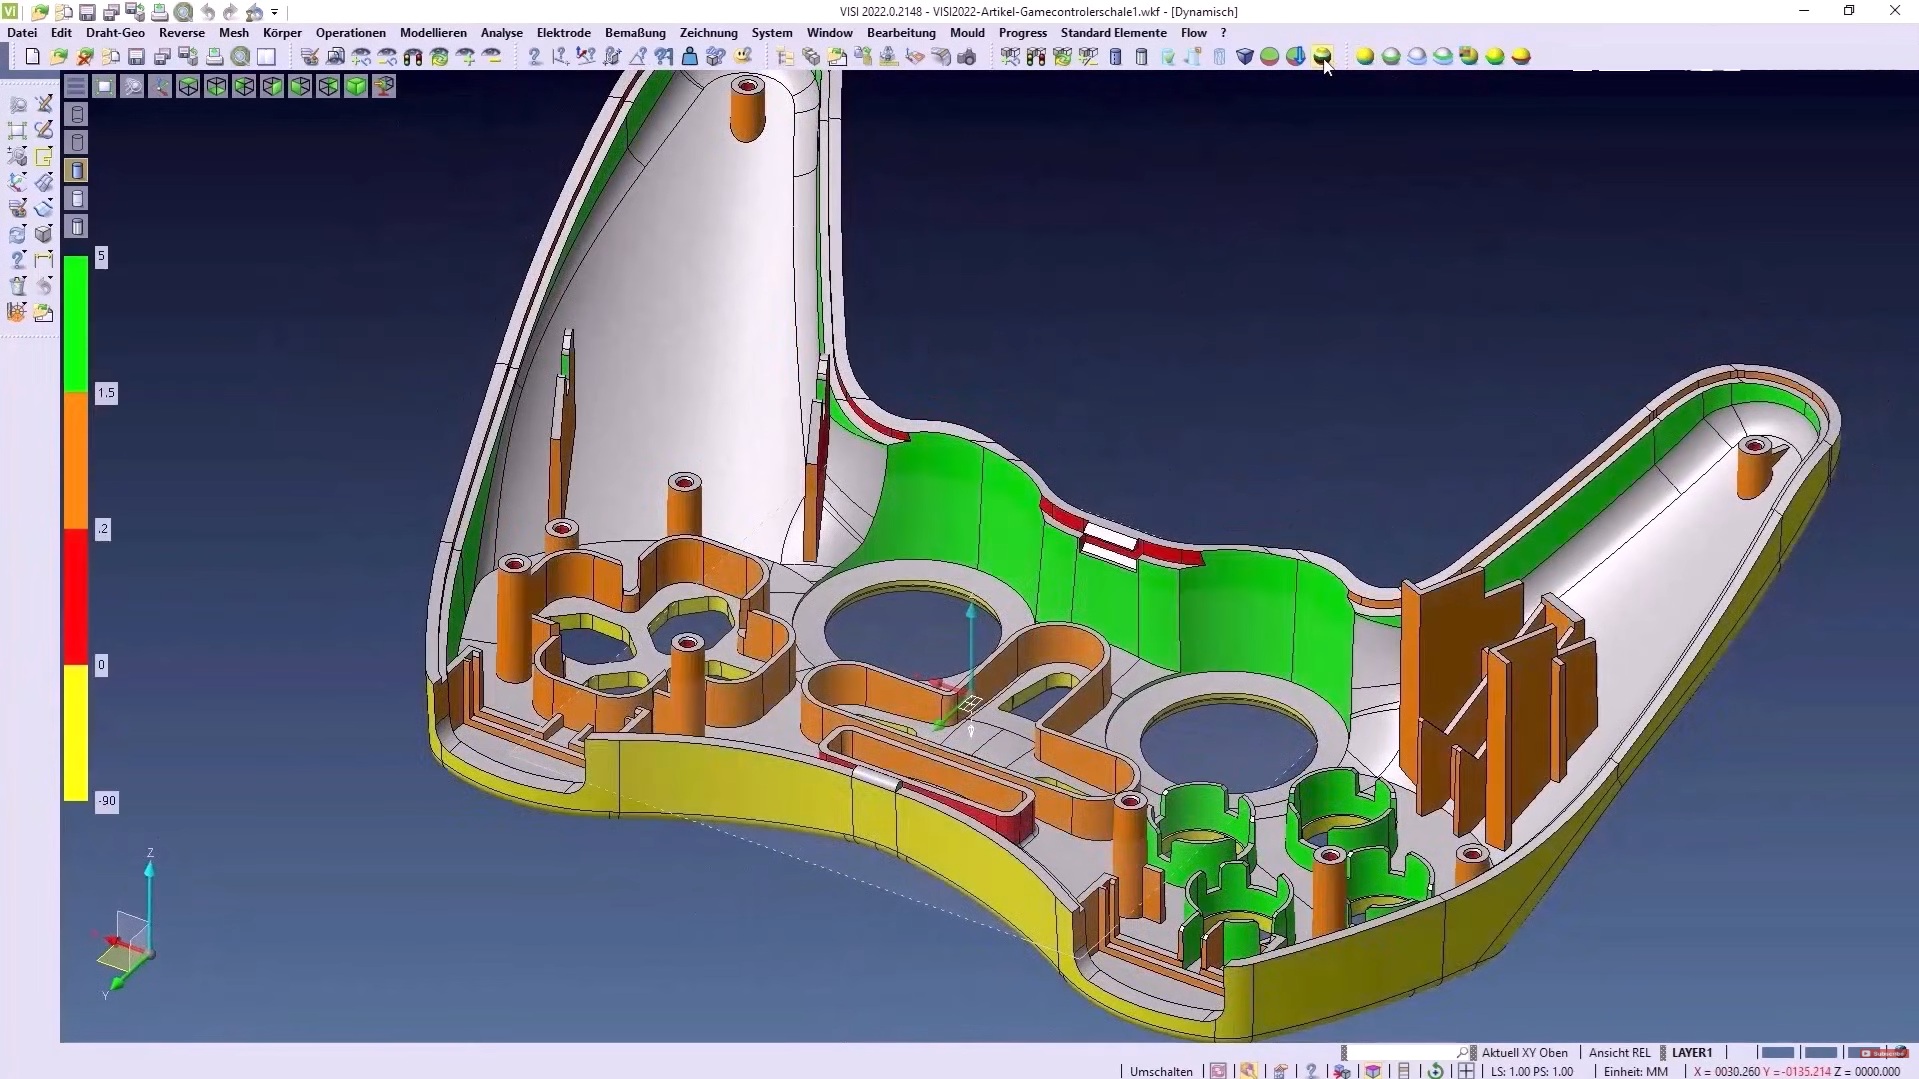Image resolution: width=1919 pixels, height=1079 pixels.
Task: Click the Einheit: MM unit label
Action: tap(1635, 1071)
